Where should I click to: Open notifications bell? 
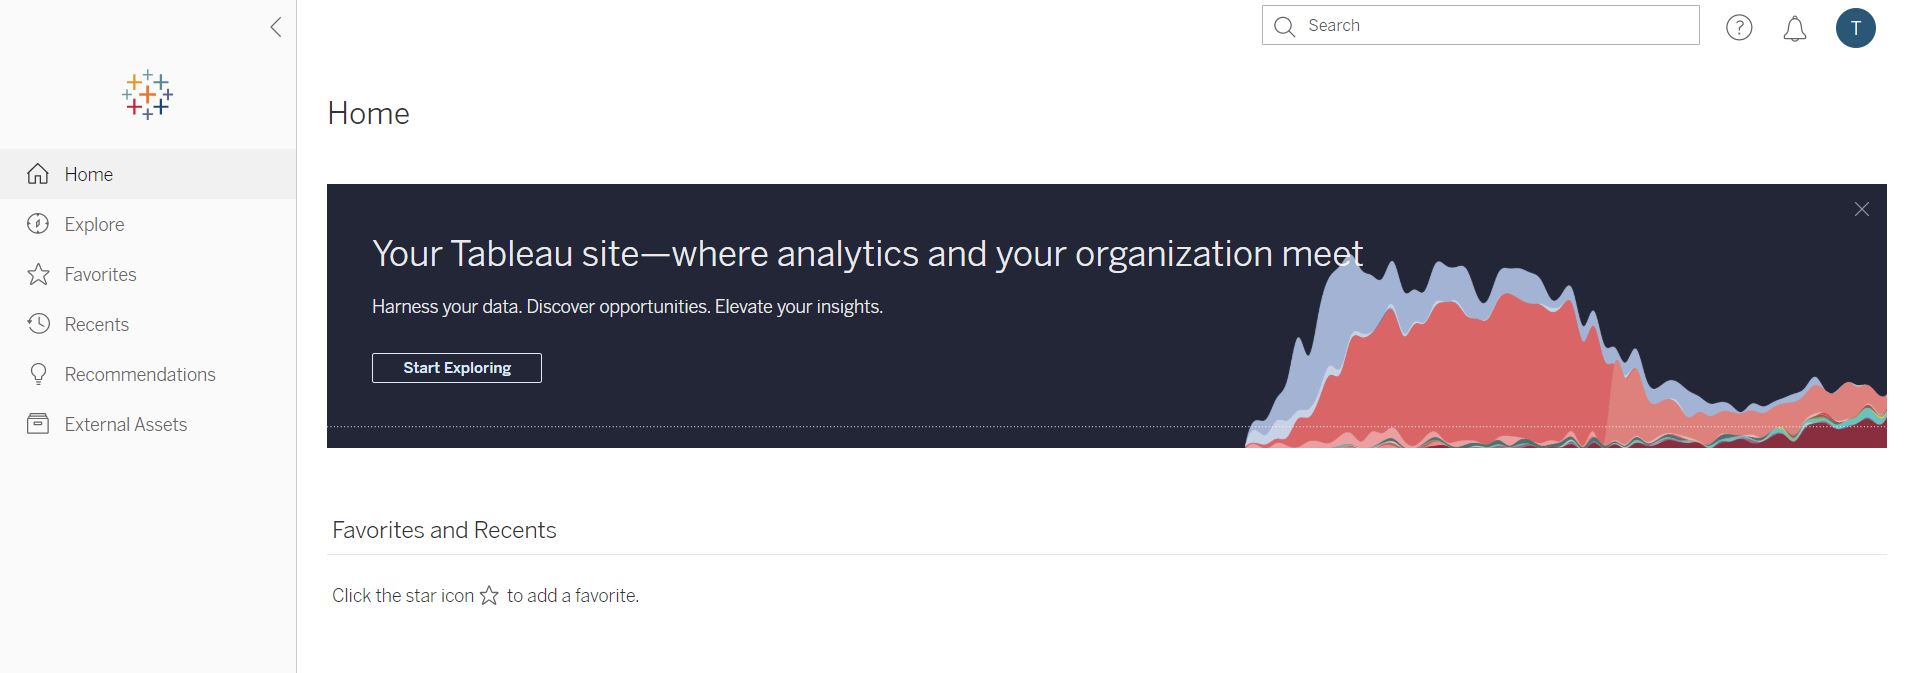1795,29
